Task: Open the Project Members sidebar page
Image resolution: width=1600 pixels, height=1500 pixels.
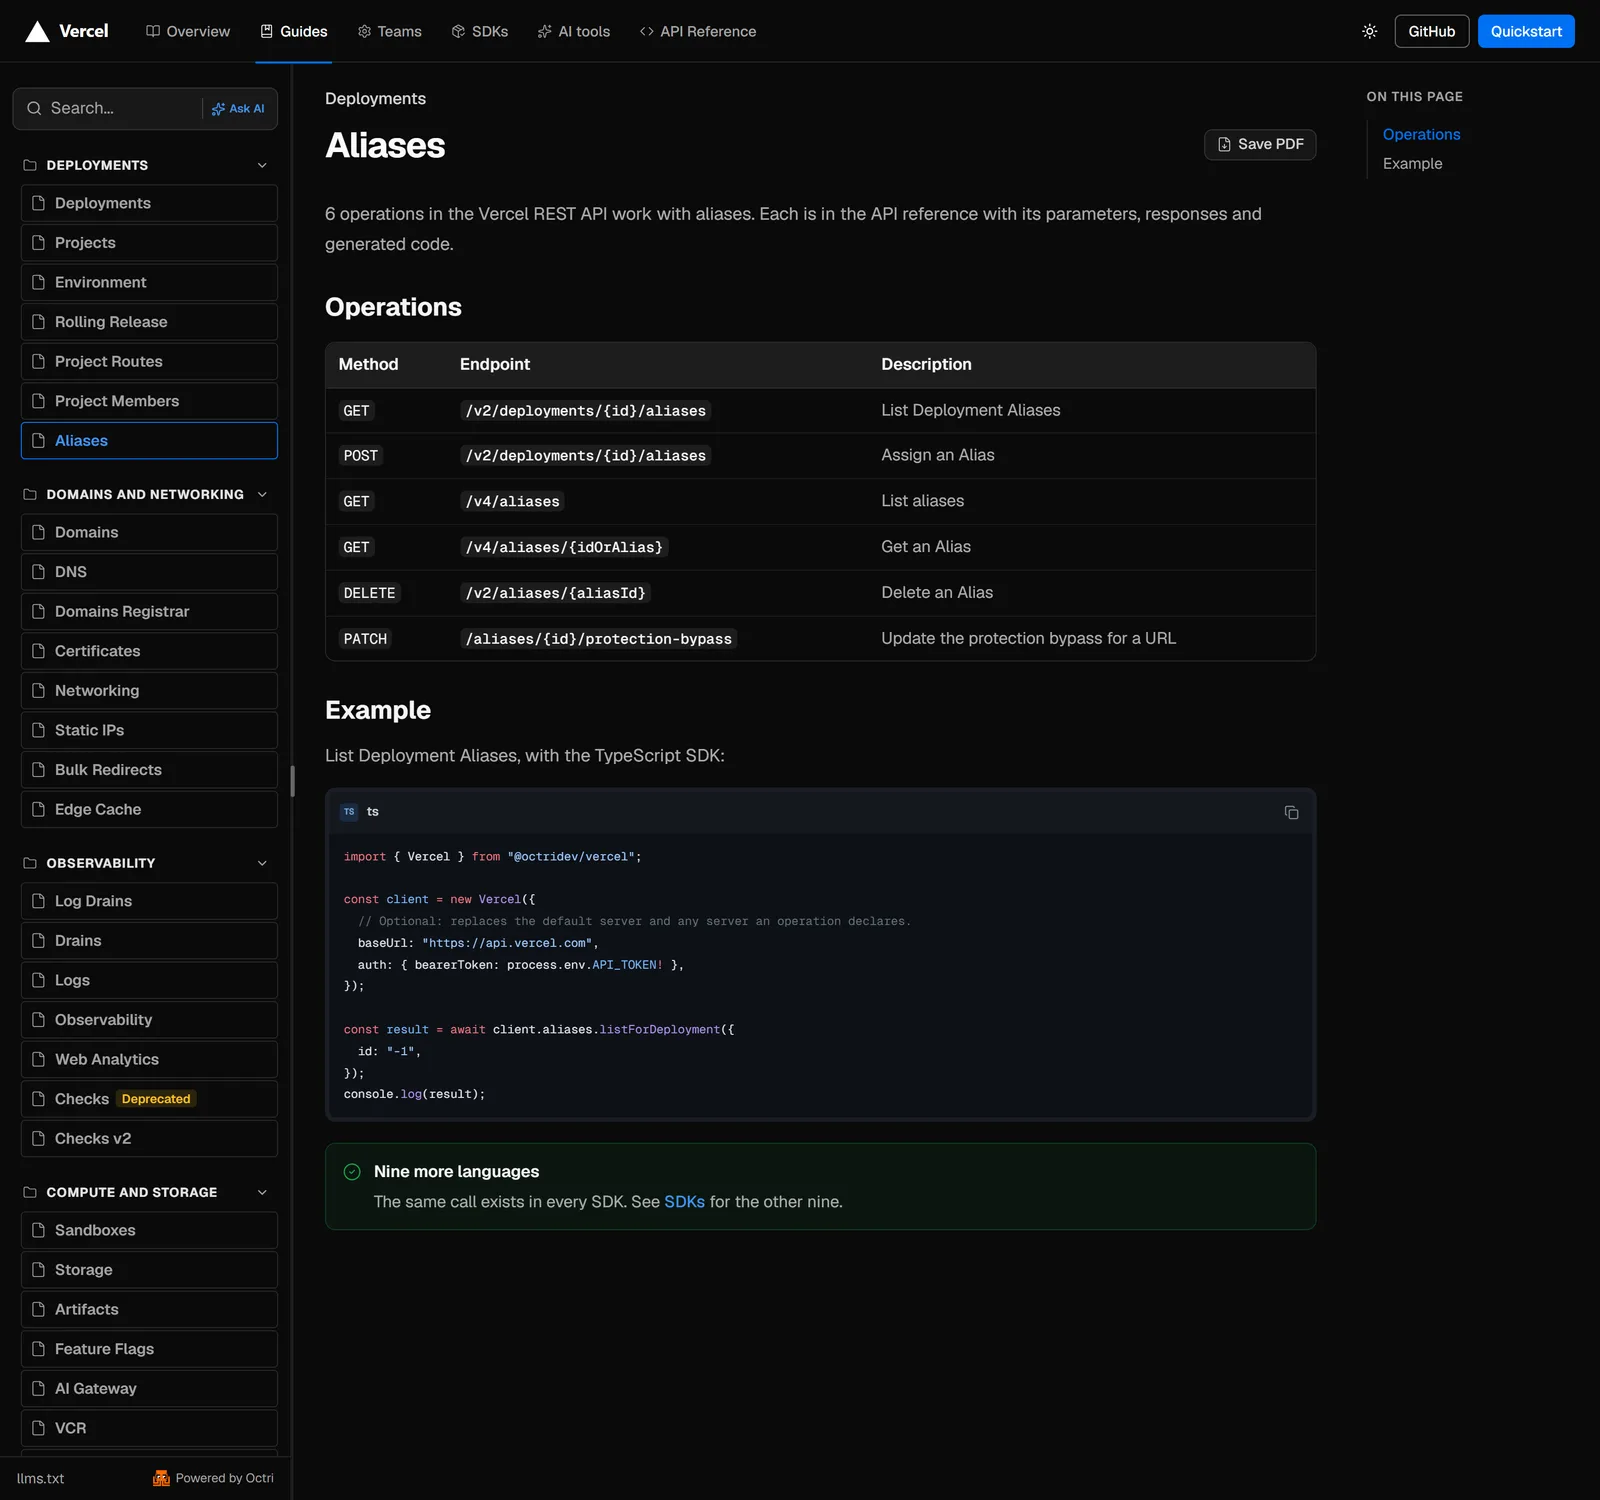Action: pyautogui.click(x=149, y=401)
